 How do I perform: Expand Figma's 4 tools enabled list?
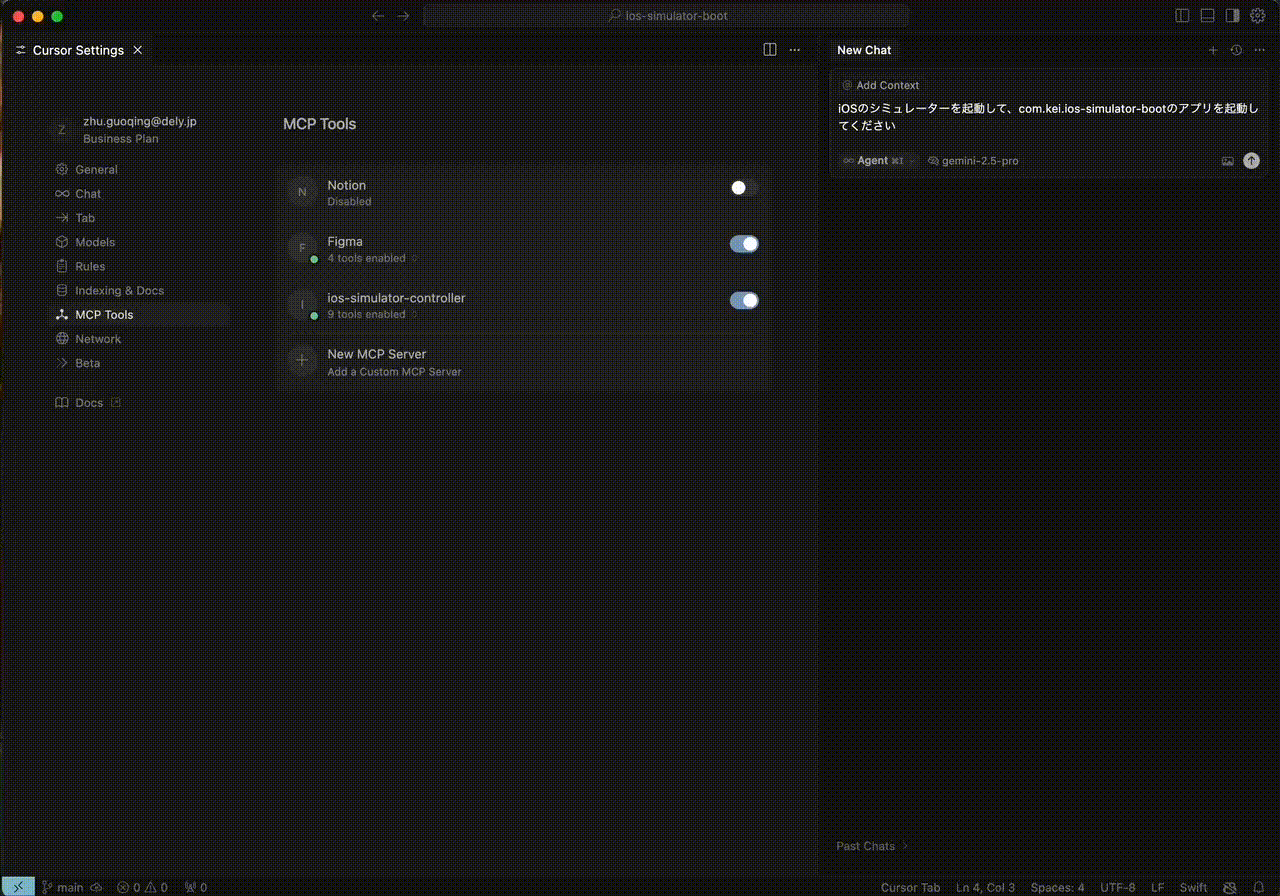pos(372,258)
